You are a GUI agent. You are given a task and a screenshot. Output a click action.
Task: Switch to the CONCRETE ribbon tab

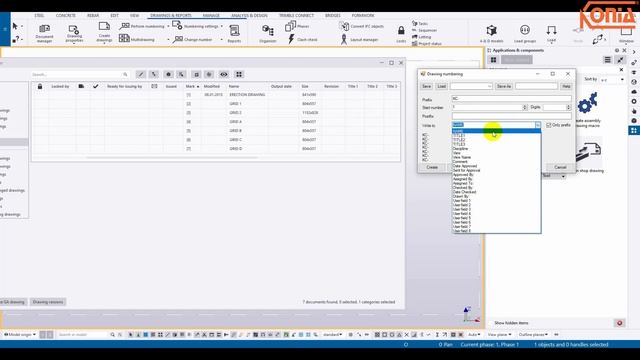tap(65, 16)
